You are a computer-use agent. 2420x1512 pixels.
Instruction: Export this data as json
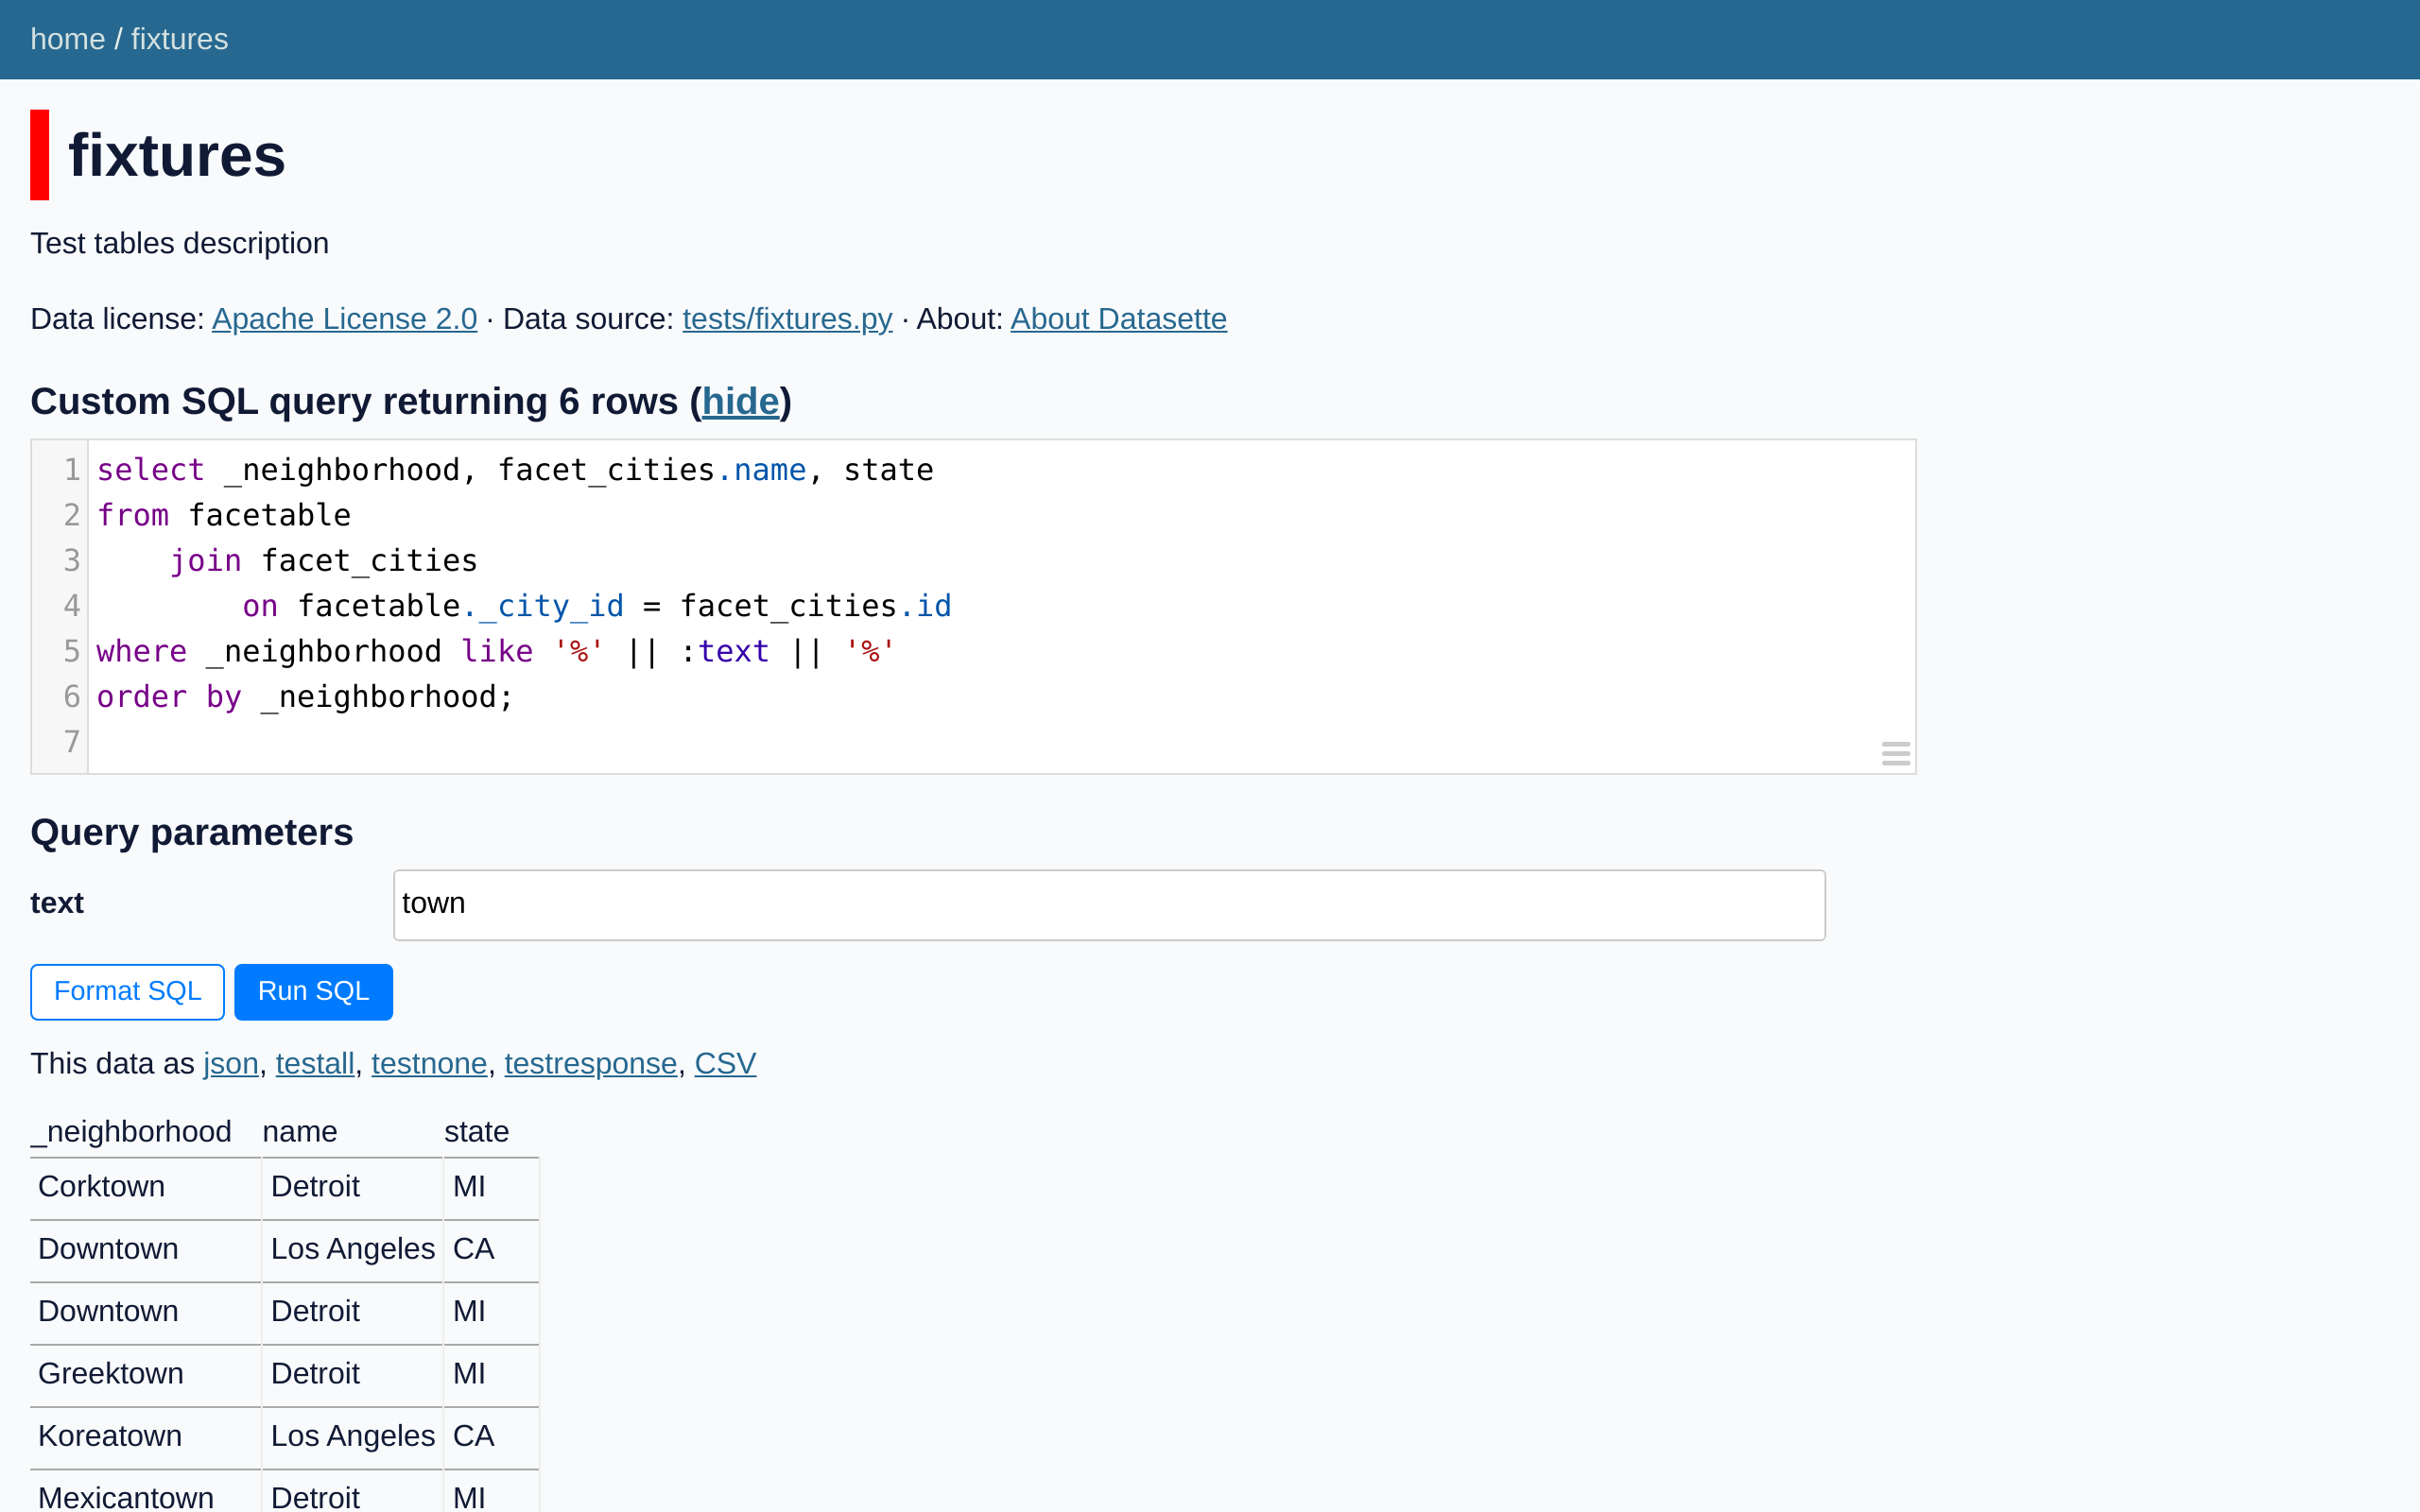tap(230, 1063)
